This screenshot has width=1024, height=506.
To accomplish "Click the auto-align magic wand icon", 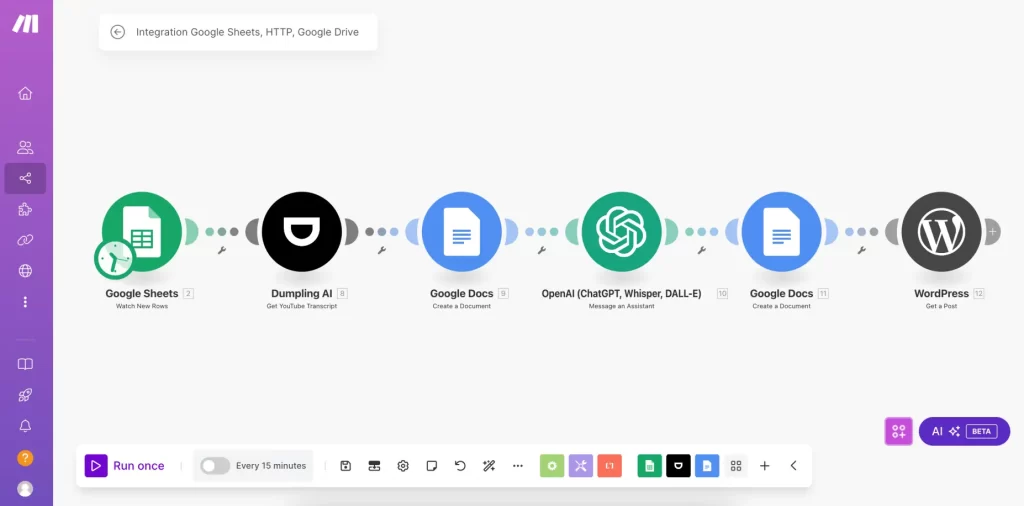I will [489, 466].
